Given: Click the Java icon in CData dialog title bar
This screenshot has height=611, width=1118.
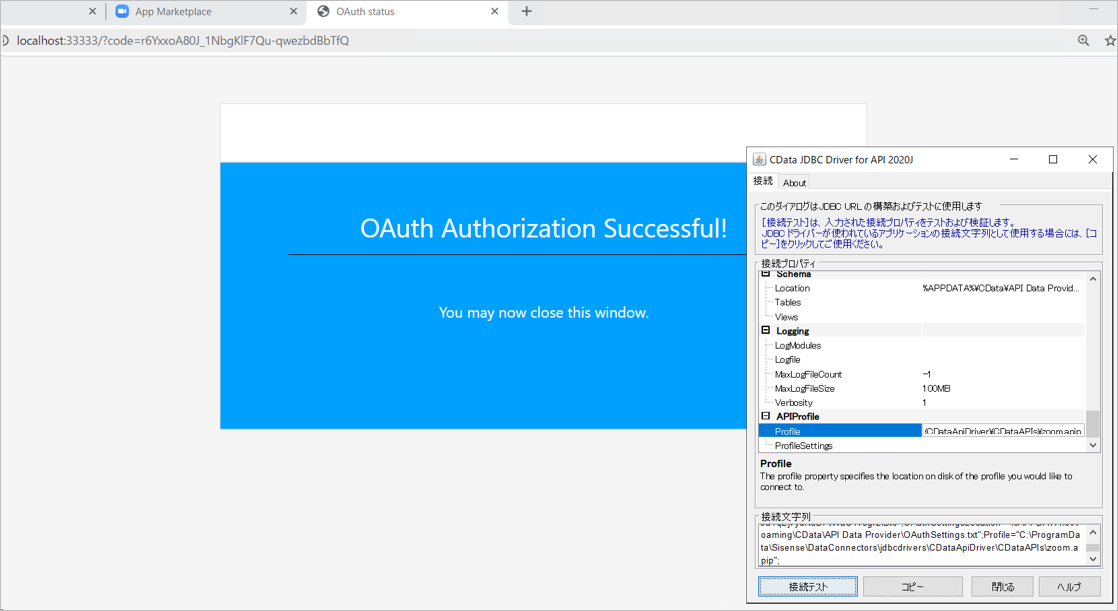Looking at the screenshot, I should (x=759, y=160).
